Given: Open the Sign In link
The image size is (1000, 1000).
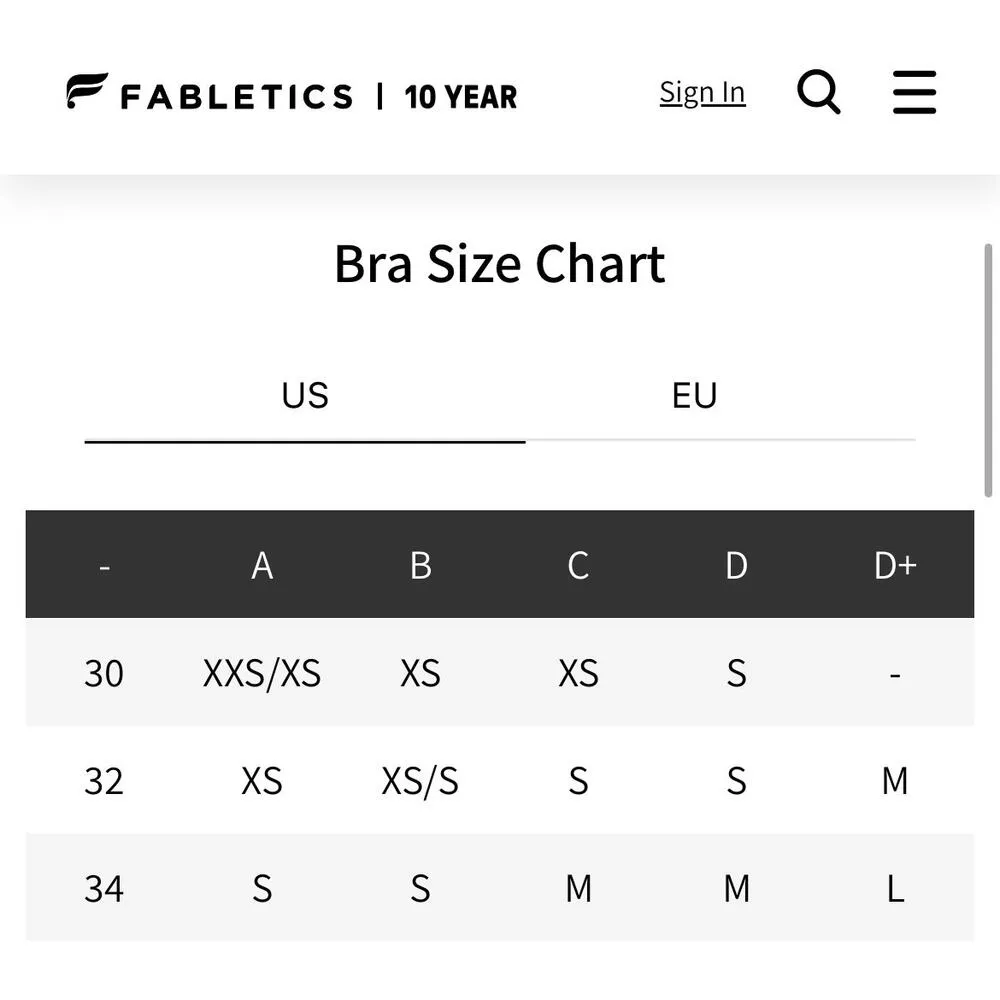Looking at the screenshot, I should [701, 90].
